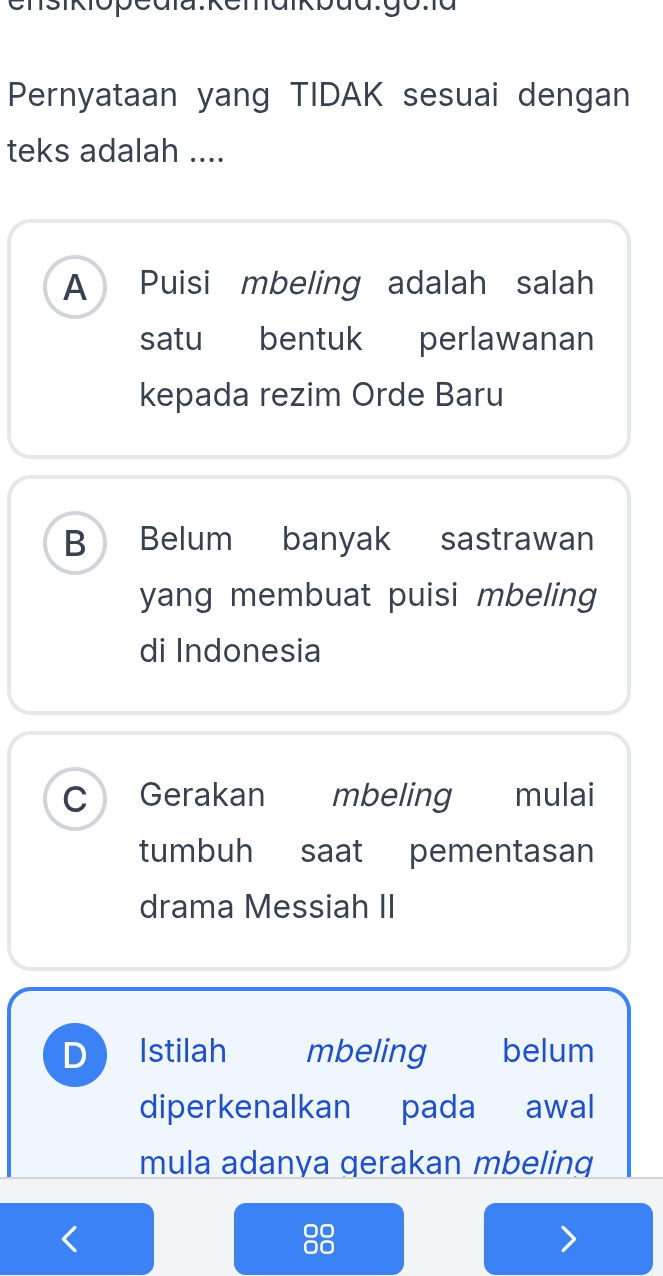Open the question navigator grid icon
663x1276 pixels.
(x=319, y=1238)
